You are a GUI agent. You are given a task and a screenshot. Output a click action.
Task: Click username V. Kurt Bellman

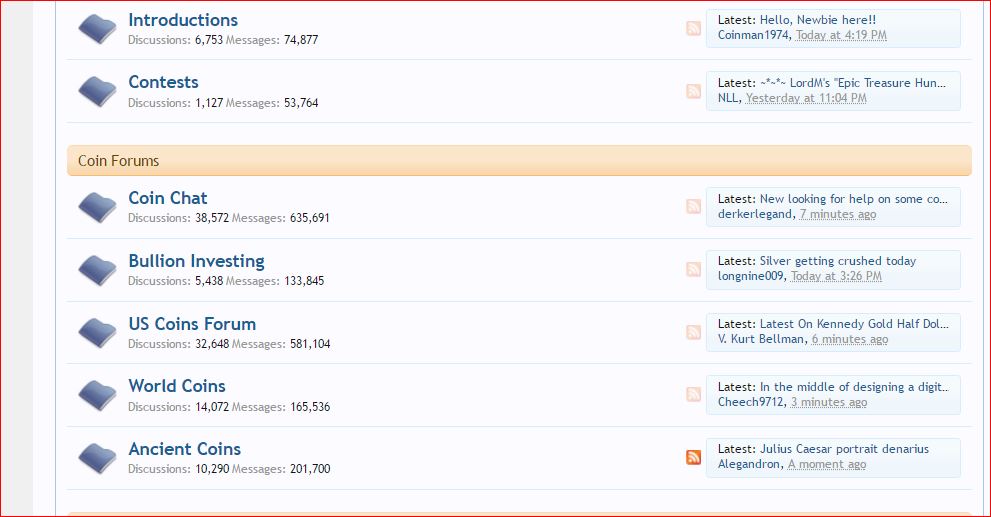pos(761,339)
